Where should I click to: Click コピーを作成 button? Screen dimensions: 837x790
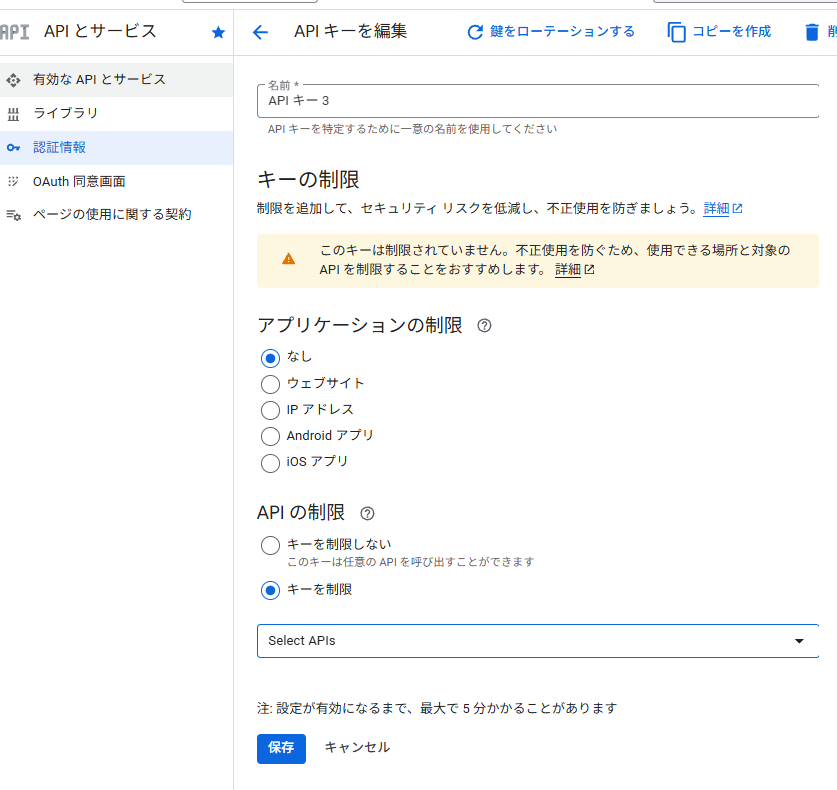[x=719, y=32]
